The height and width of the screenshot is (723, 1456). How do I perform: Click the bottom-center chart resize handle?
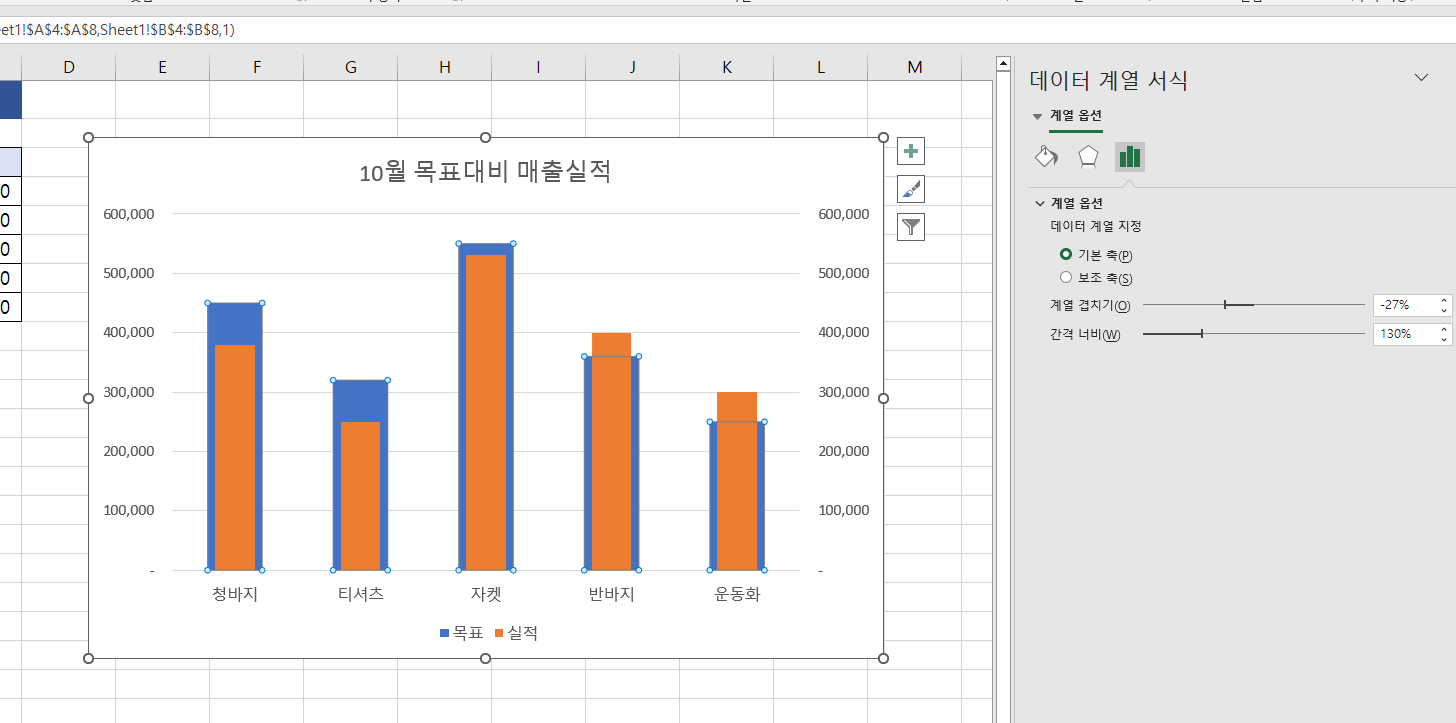pos(486,658)
